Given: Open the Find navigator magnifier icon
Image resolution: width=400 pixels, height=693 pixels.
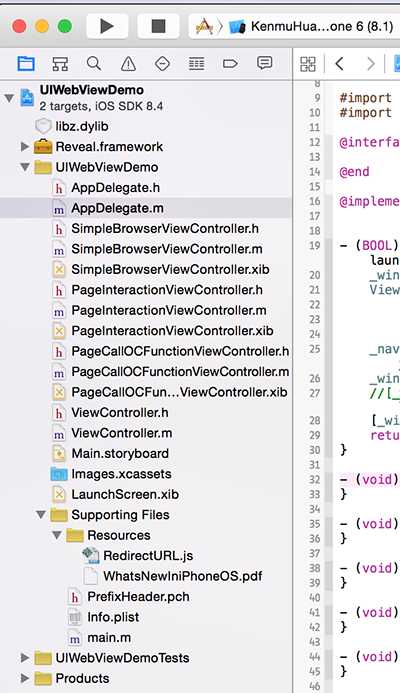Looking at the screenshot, I should 94,64.
